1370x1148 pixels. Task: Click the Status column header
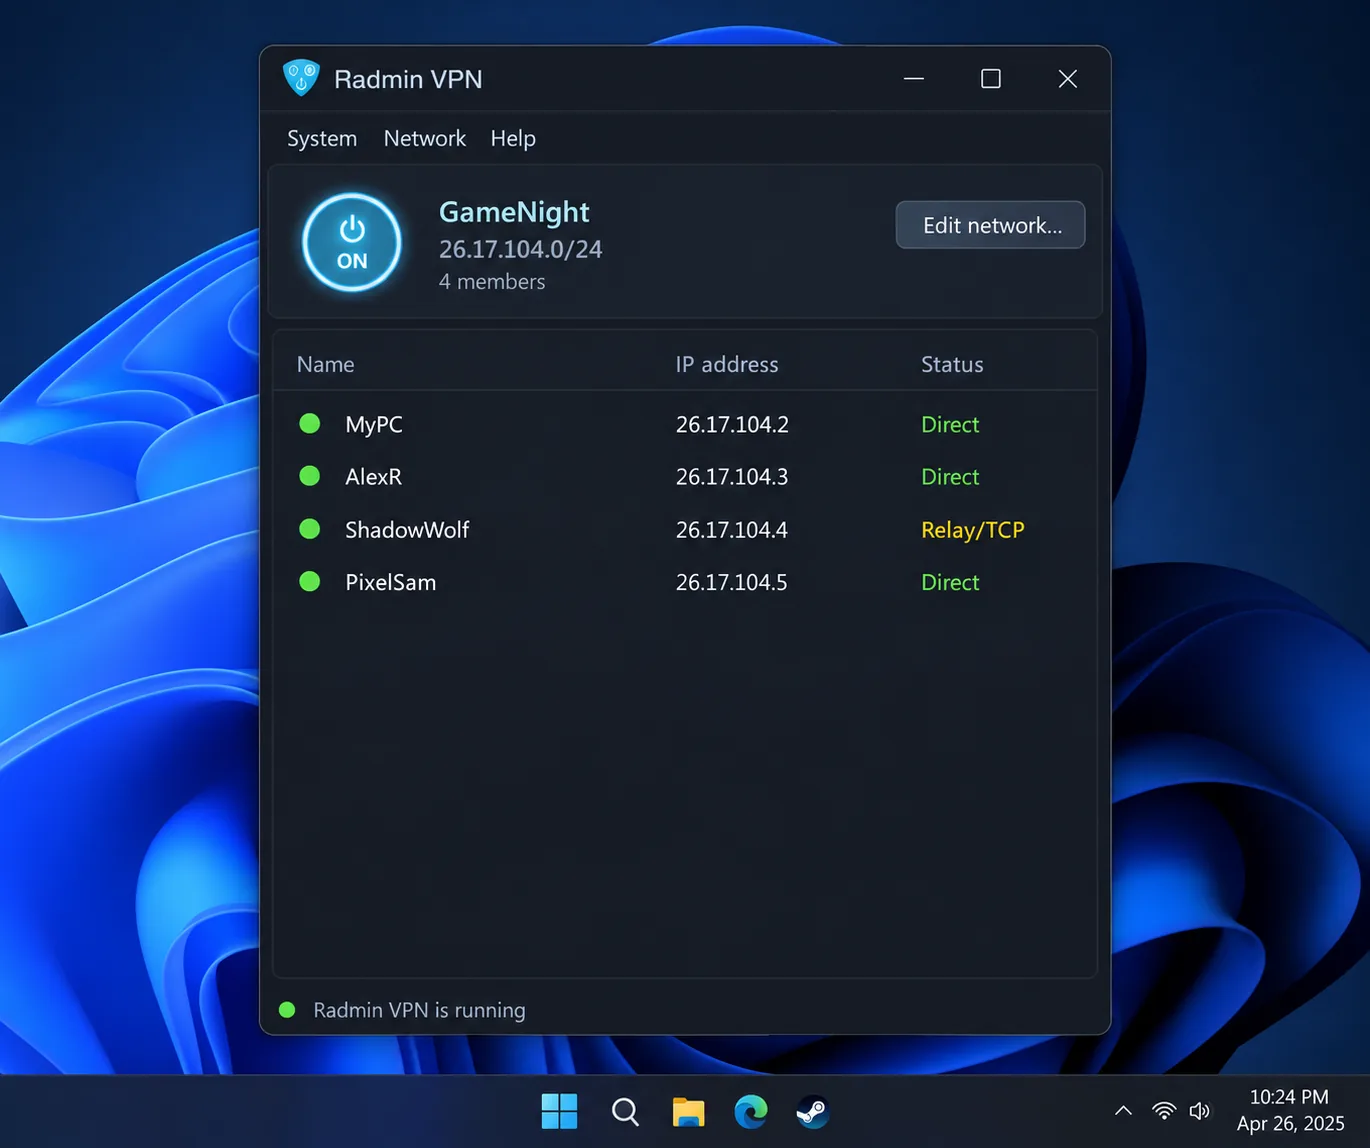pyautogui.click(x=952, y=364)
